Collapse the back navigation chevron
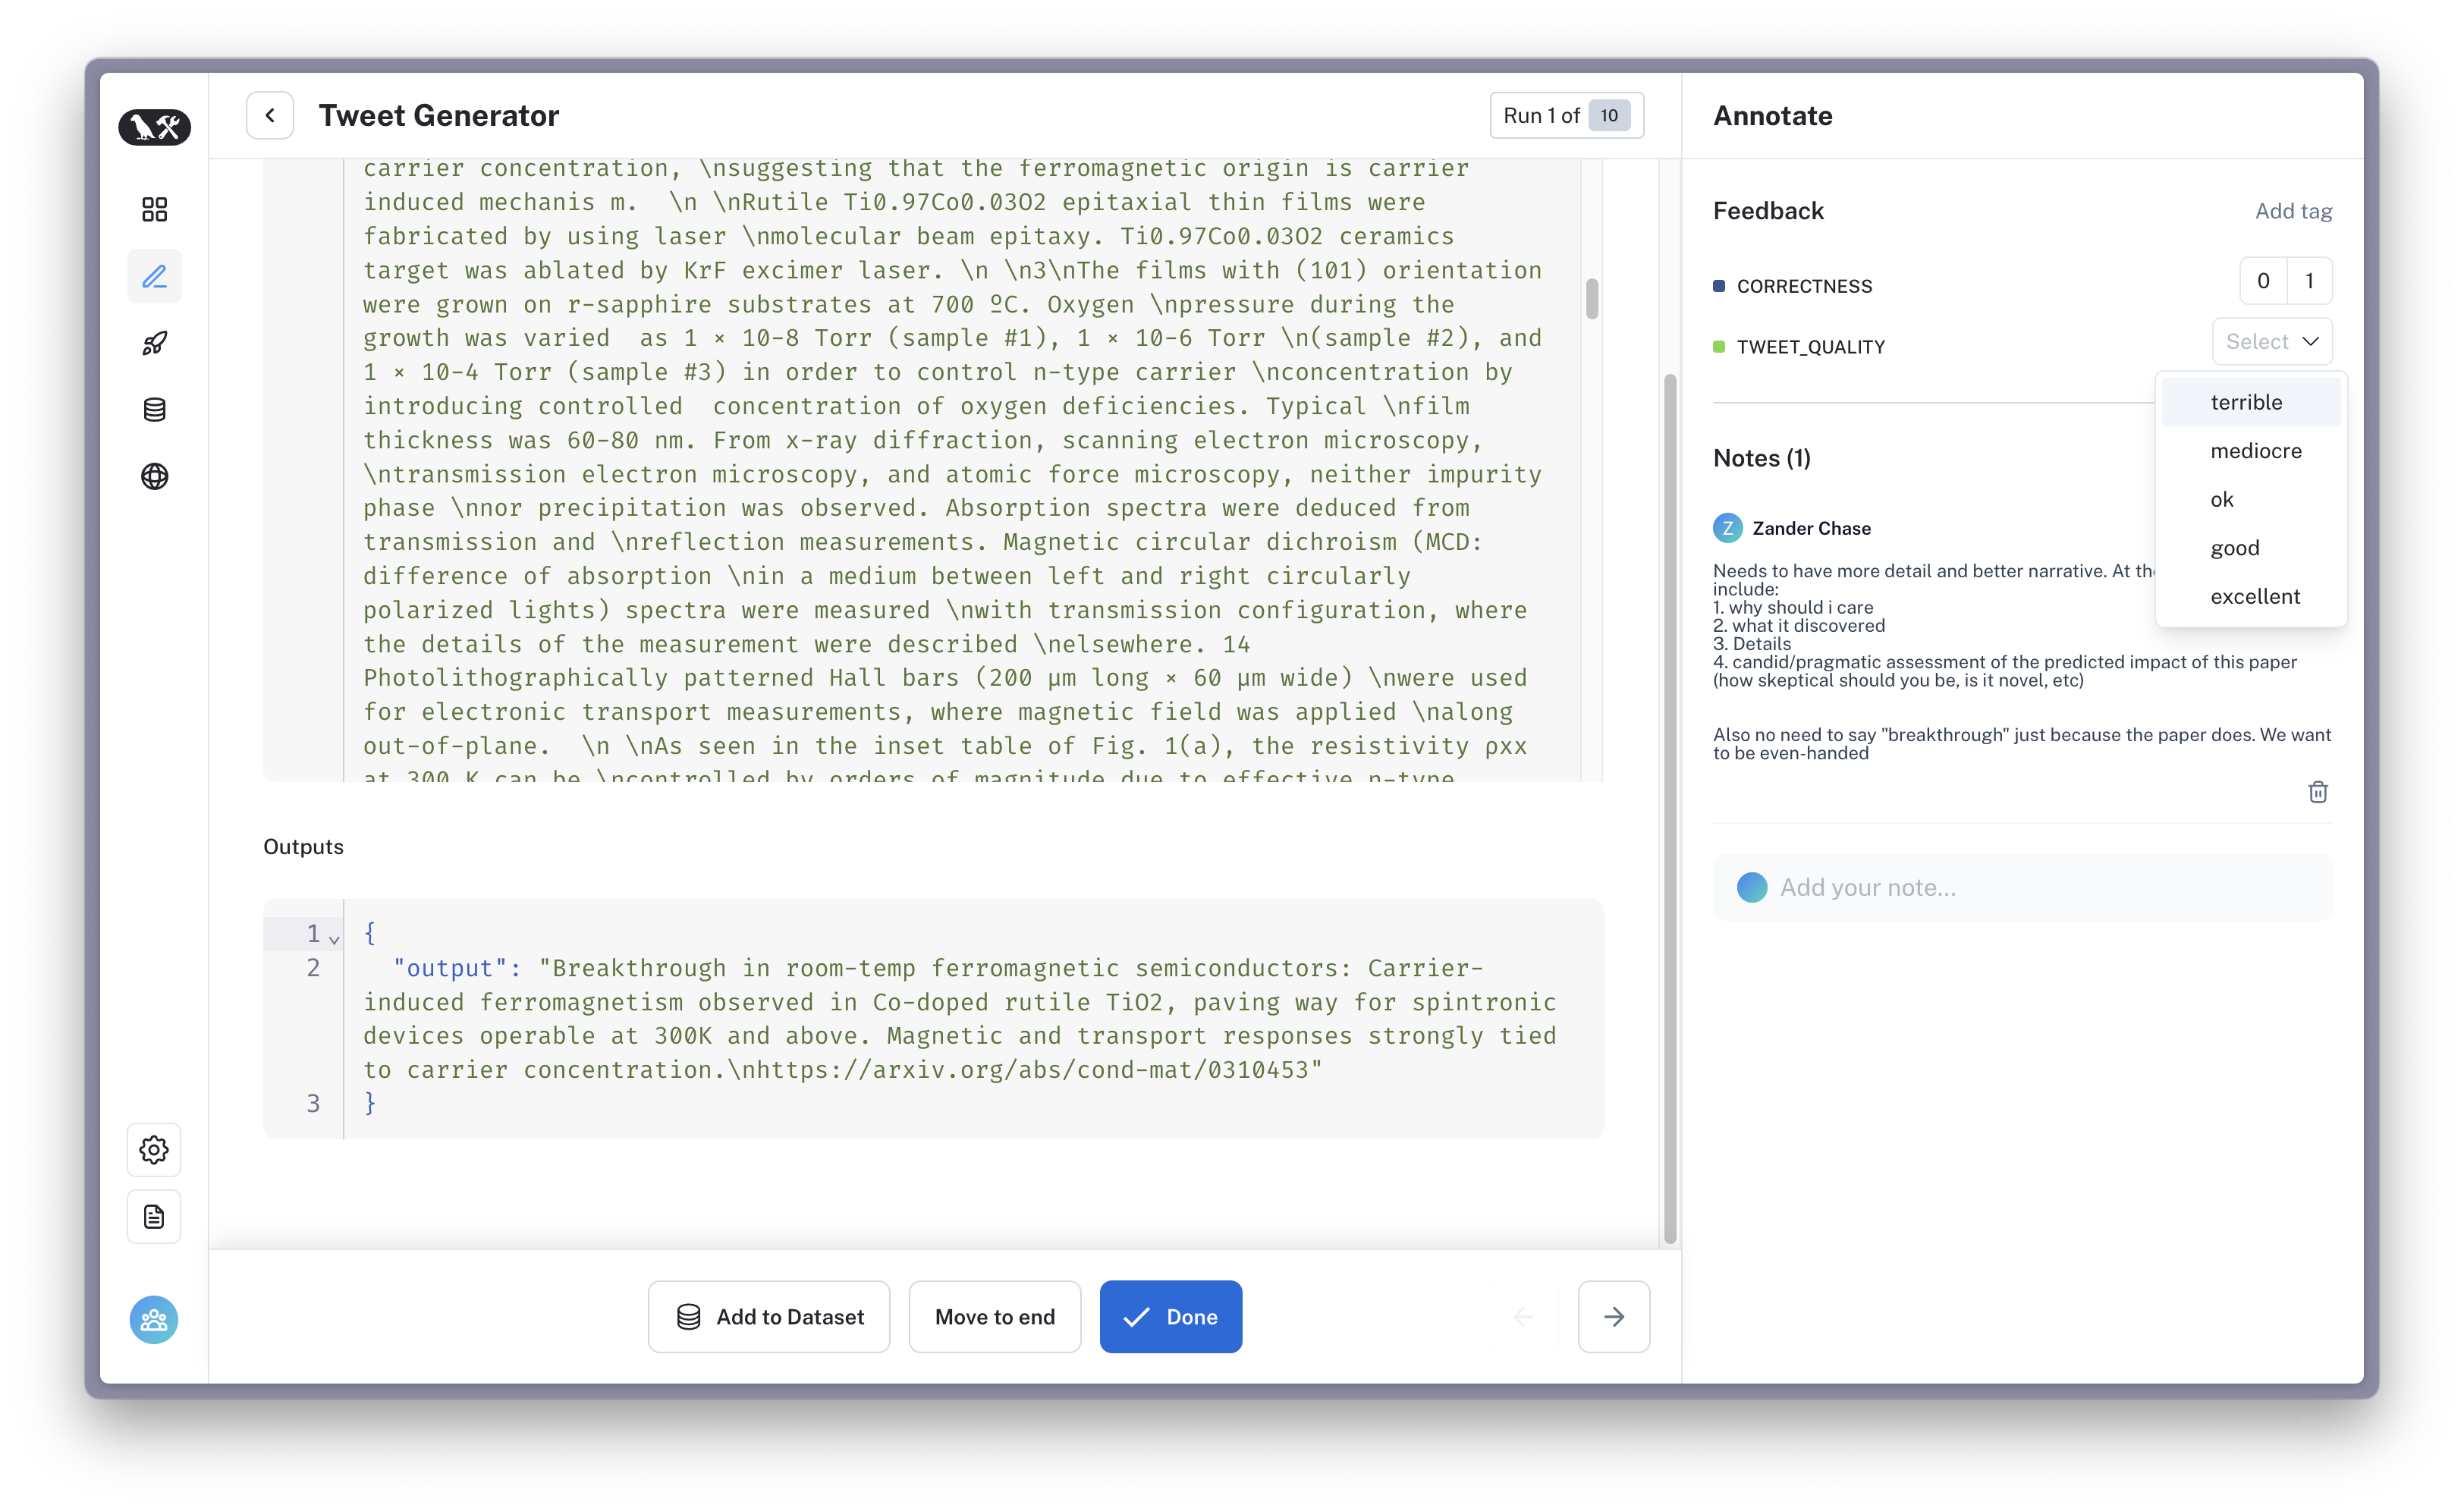The height and width of the screenshot is (1511, 2464). click(269, 115)
